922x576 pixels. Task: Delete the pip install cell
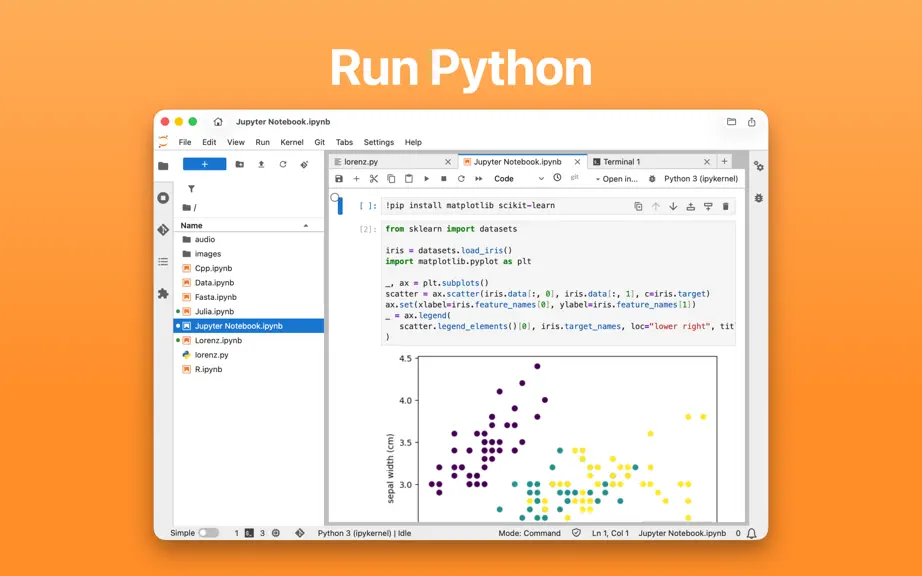726,206
